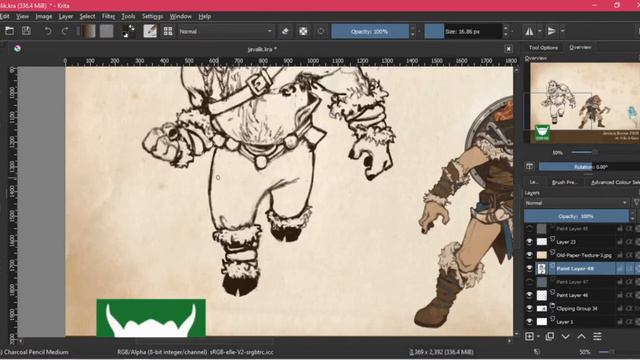Click the layer Opacity 100% slider
The image size is (640, 360).
(x=576, y=216)
